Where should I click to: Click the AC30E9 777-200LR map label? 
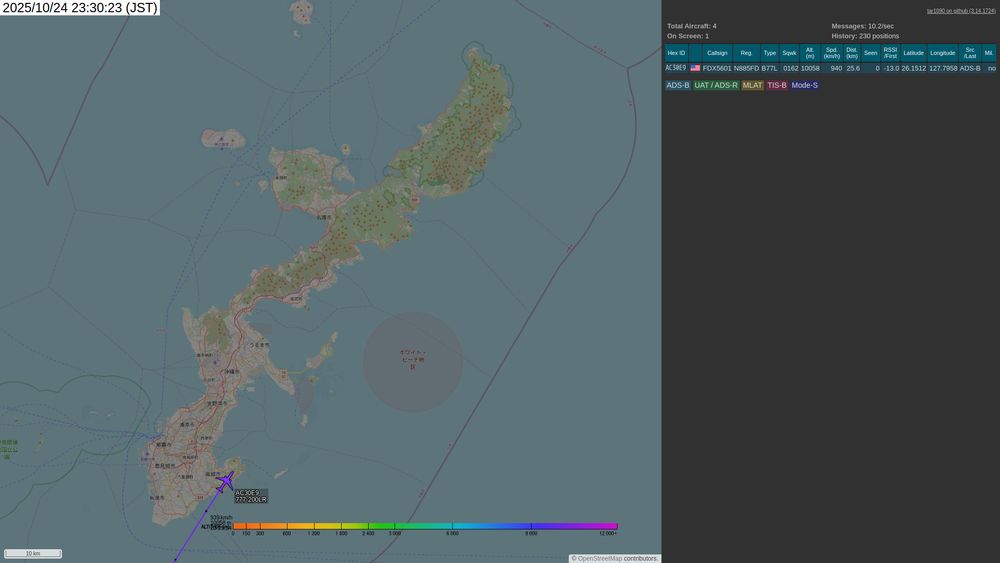click(251, 496)
